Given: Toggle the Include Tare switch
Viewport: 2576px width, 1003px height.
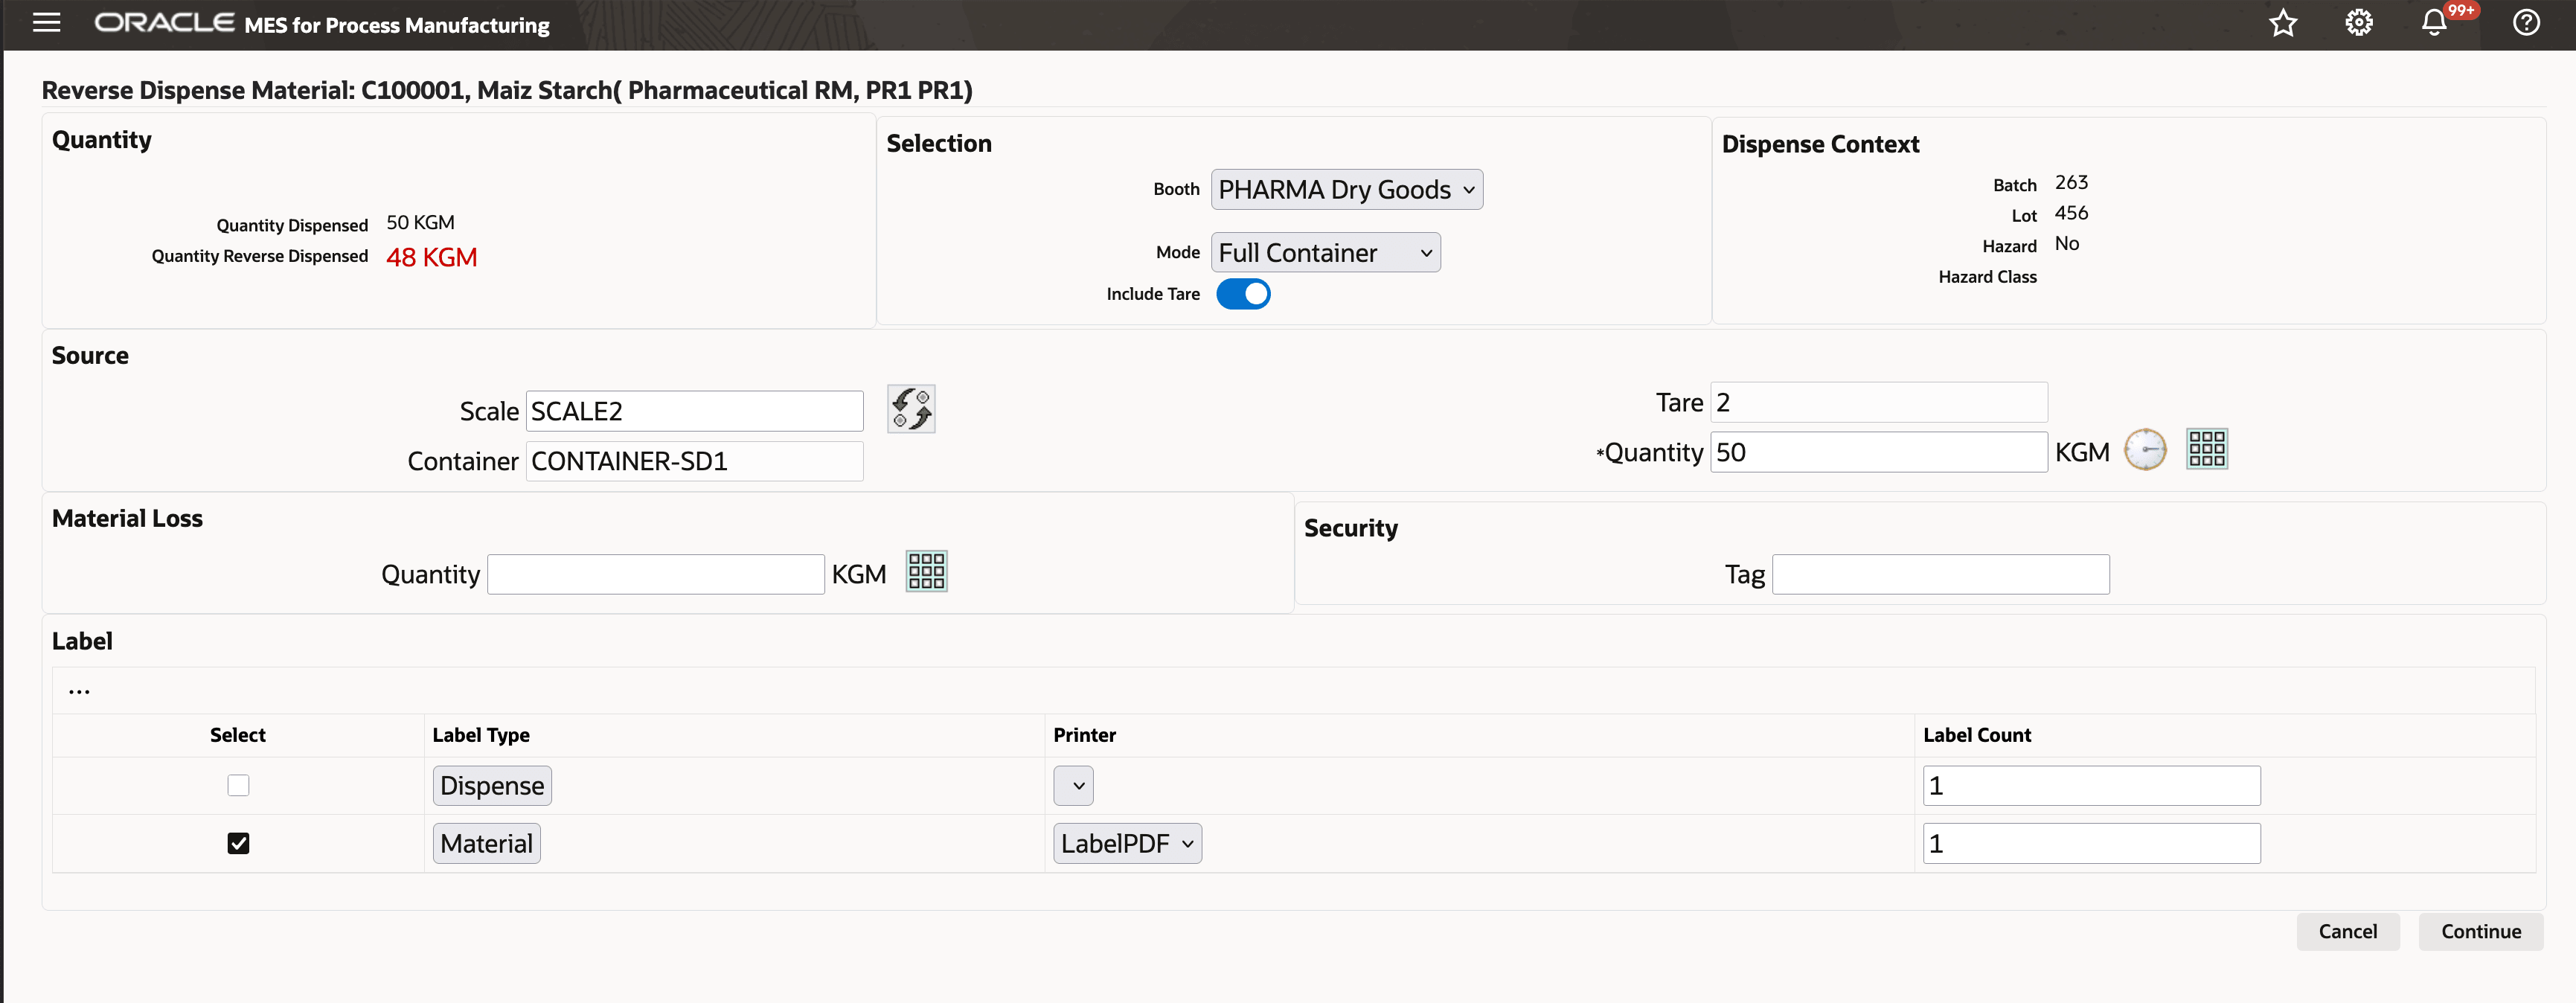Looking at the screenshot, I should click(1243, 294).
